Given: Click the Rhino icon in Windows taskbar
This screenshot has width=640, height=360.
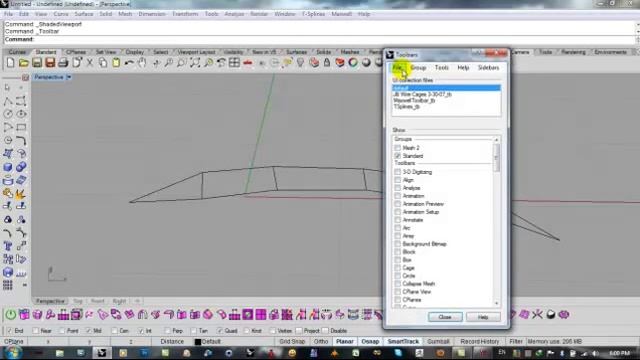Looking at the screenshot, I should pos(102,353).
